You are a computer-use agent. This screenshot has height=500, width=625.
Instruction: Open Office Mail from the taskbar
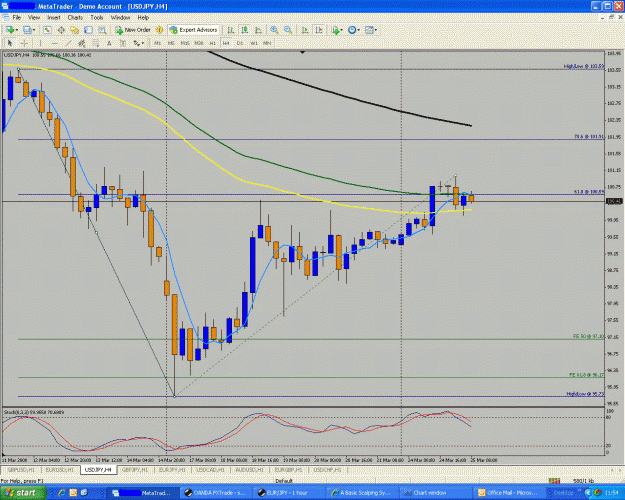click(x=508, y=493)
